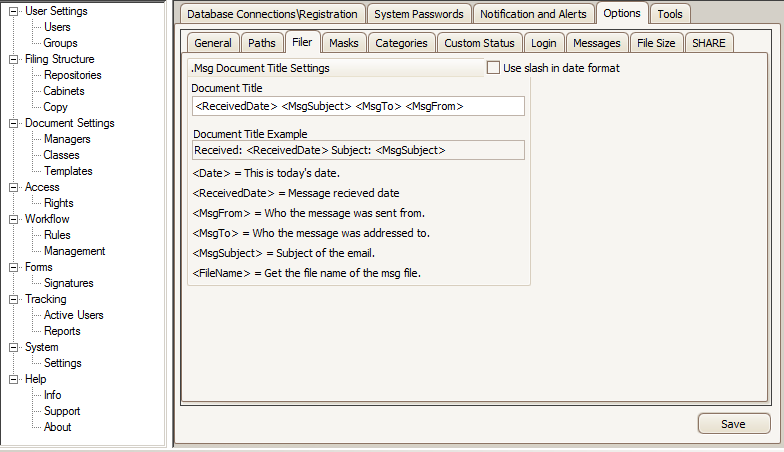Image resolution: width=784 pixels, height=452 pixels.
Task: Open the Notification and Alerts tab
Action: coord(533,14)
